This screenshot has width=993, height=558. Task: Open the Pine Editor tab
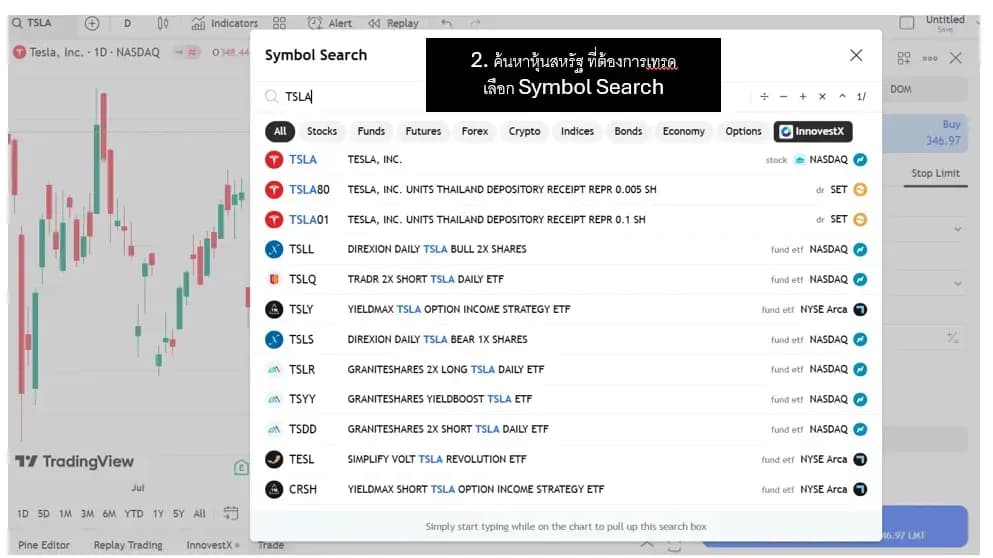click(x=44, y=545)
